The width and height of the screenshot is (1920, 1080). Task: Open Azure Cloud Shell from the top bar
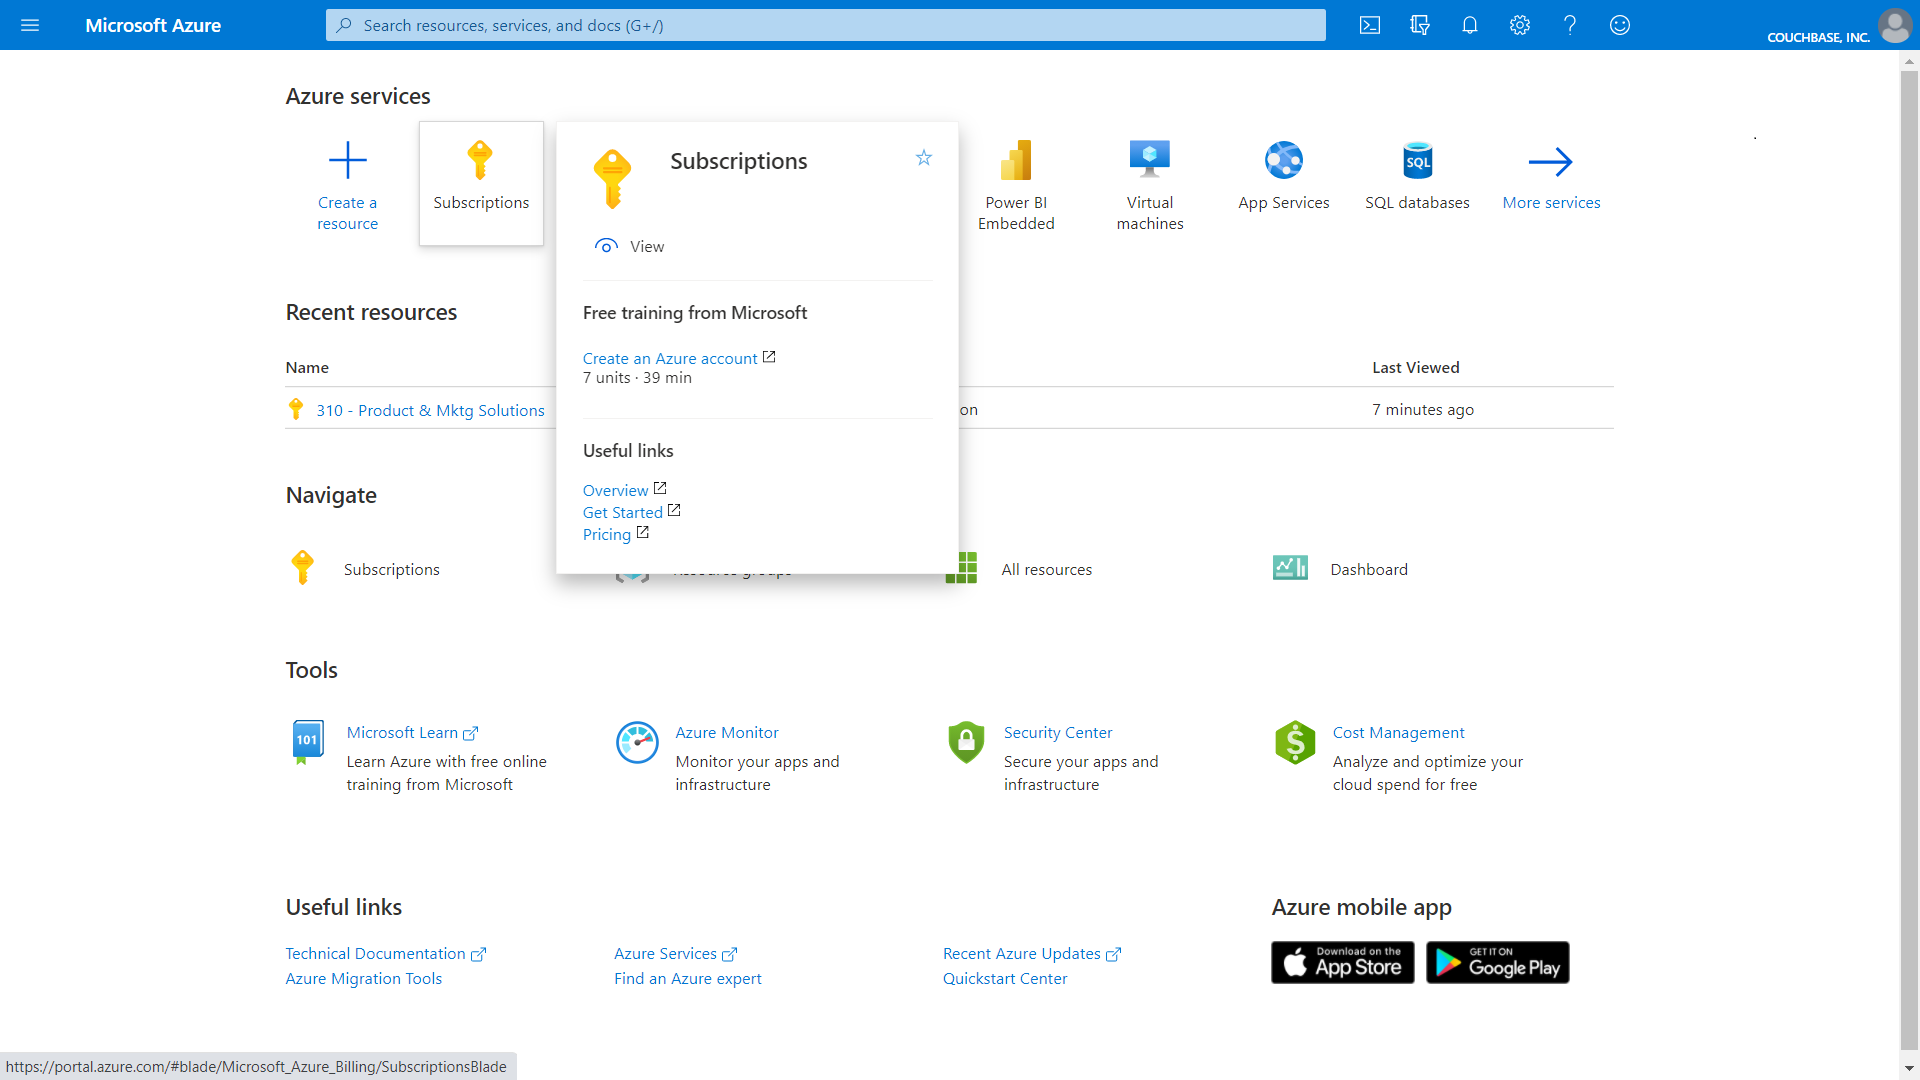coord(1370,25)
